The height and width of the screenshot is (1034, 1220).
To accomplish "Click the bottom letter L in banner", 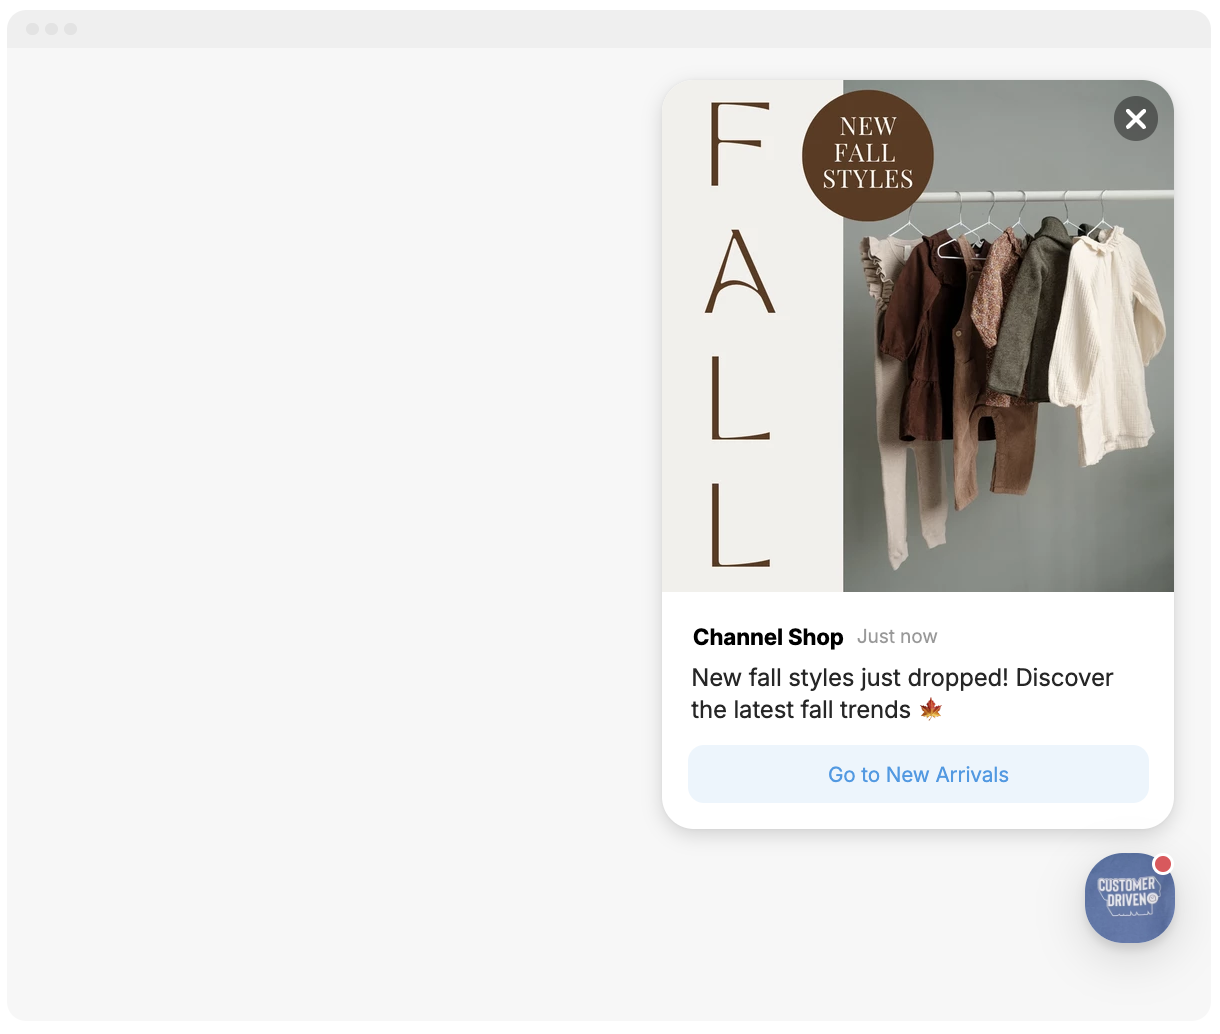I will tap(740, 525).
